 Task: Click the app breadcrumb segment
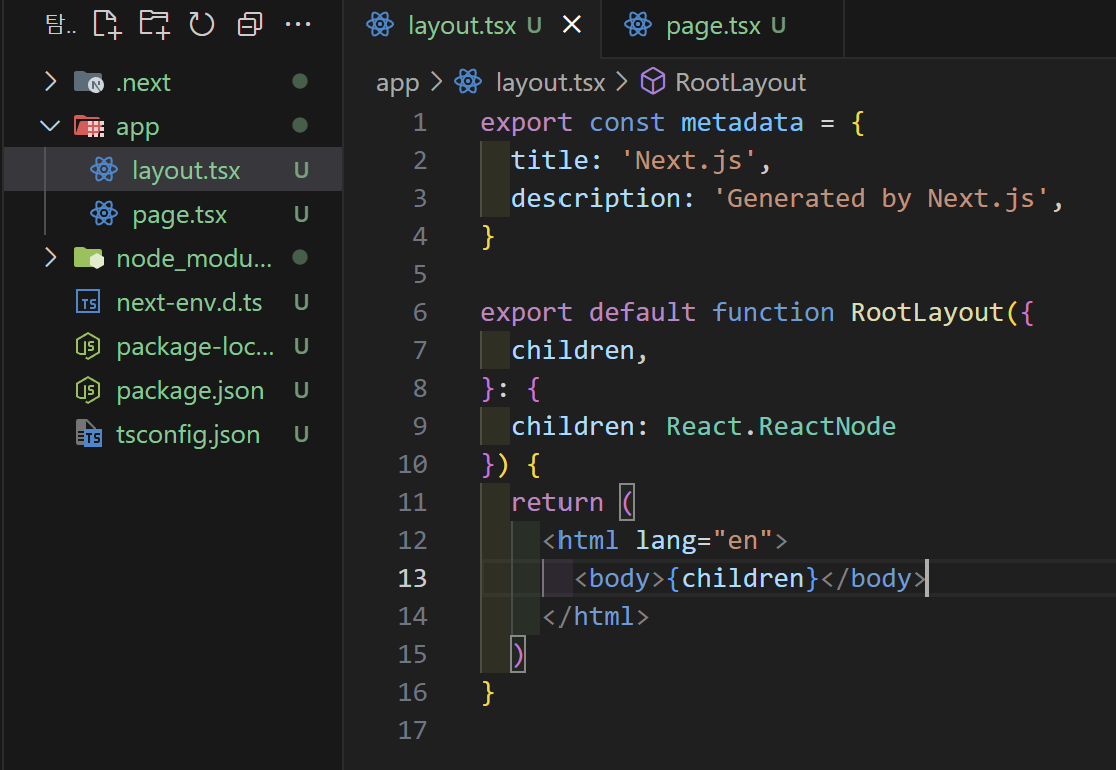coord(397,83)
